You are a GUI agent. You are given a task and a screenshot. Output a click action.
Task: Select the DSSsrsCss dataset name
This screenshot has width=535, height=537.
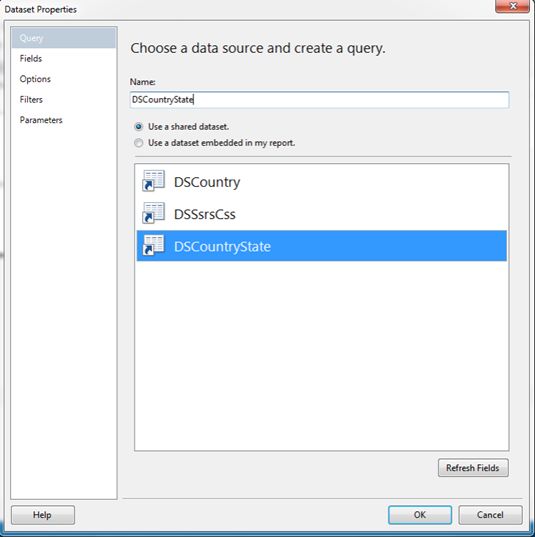[x=204, y=214]
